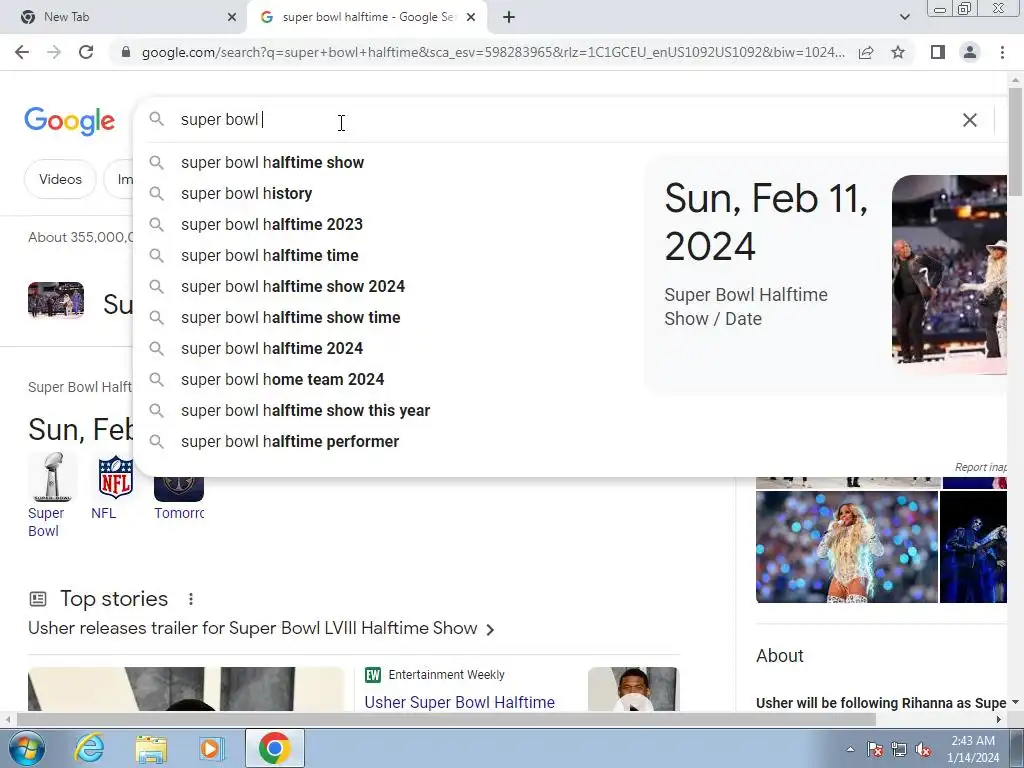Switch to the New Tab tab
The height and width of the screenshot is (768, 1024).
pos(124,17)
